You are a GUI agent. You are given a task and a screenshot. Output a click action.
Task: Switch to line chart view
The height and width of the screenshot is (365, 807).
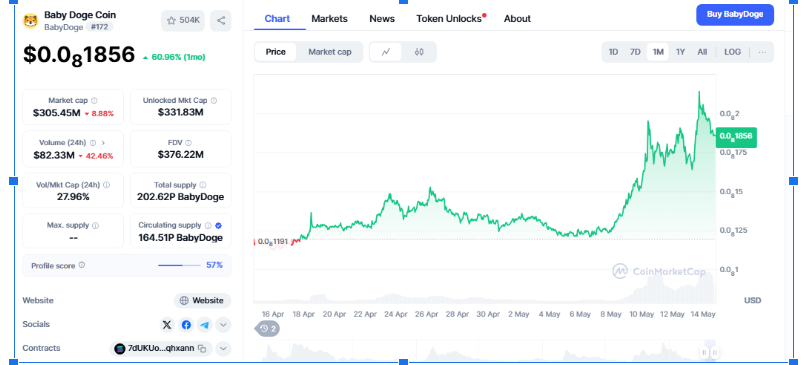(x=385, y=52)
